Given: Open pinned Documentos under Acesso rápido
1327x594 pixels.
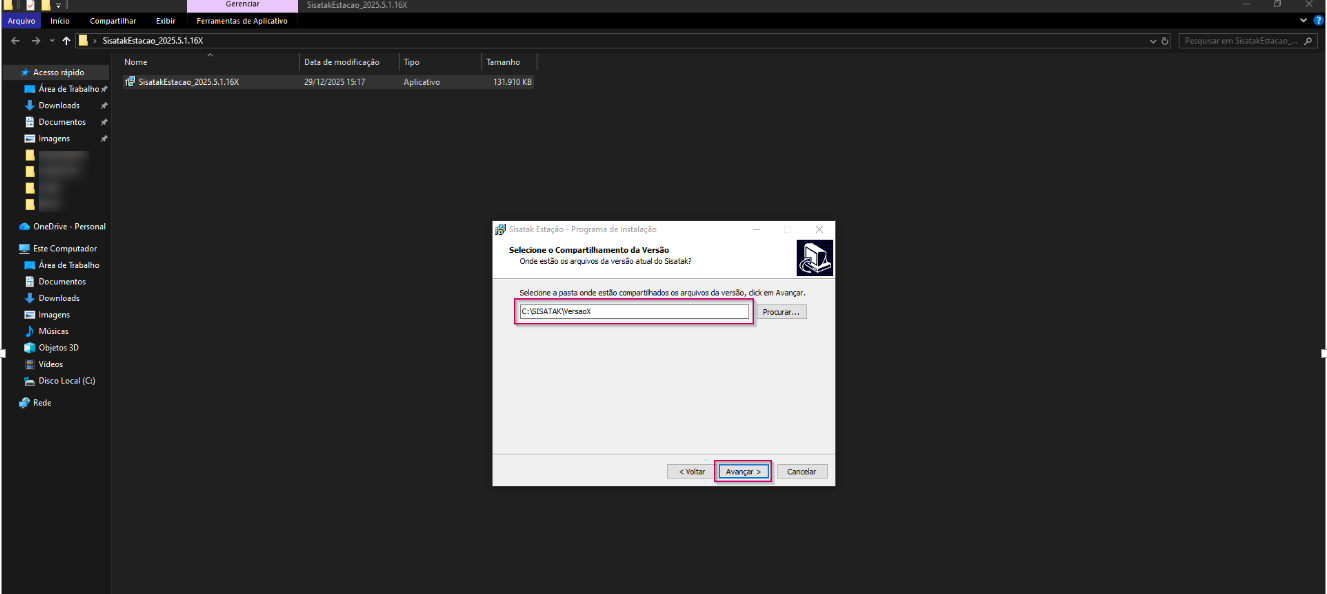Looking at the screenshot, I should click(62, 122).
